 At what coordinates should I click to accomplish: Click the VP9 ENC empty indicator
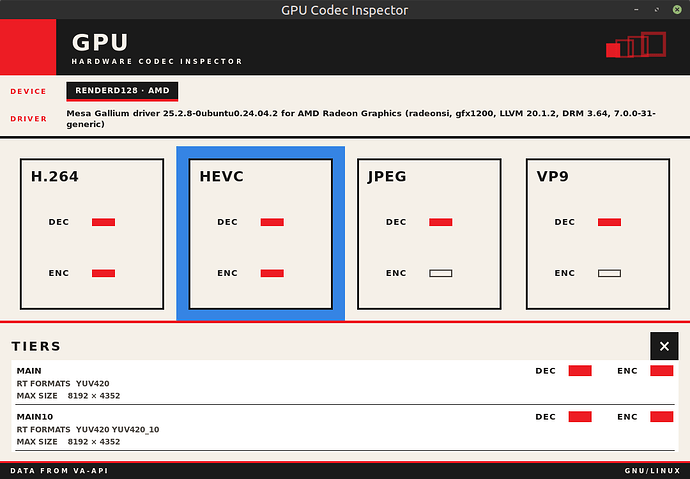point(609,273)
